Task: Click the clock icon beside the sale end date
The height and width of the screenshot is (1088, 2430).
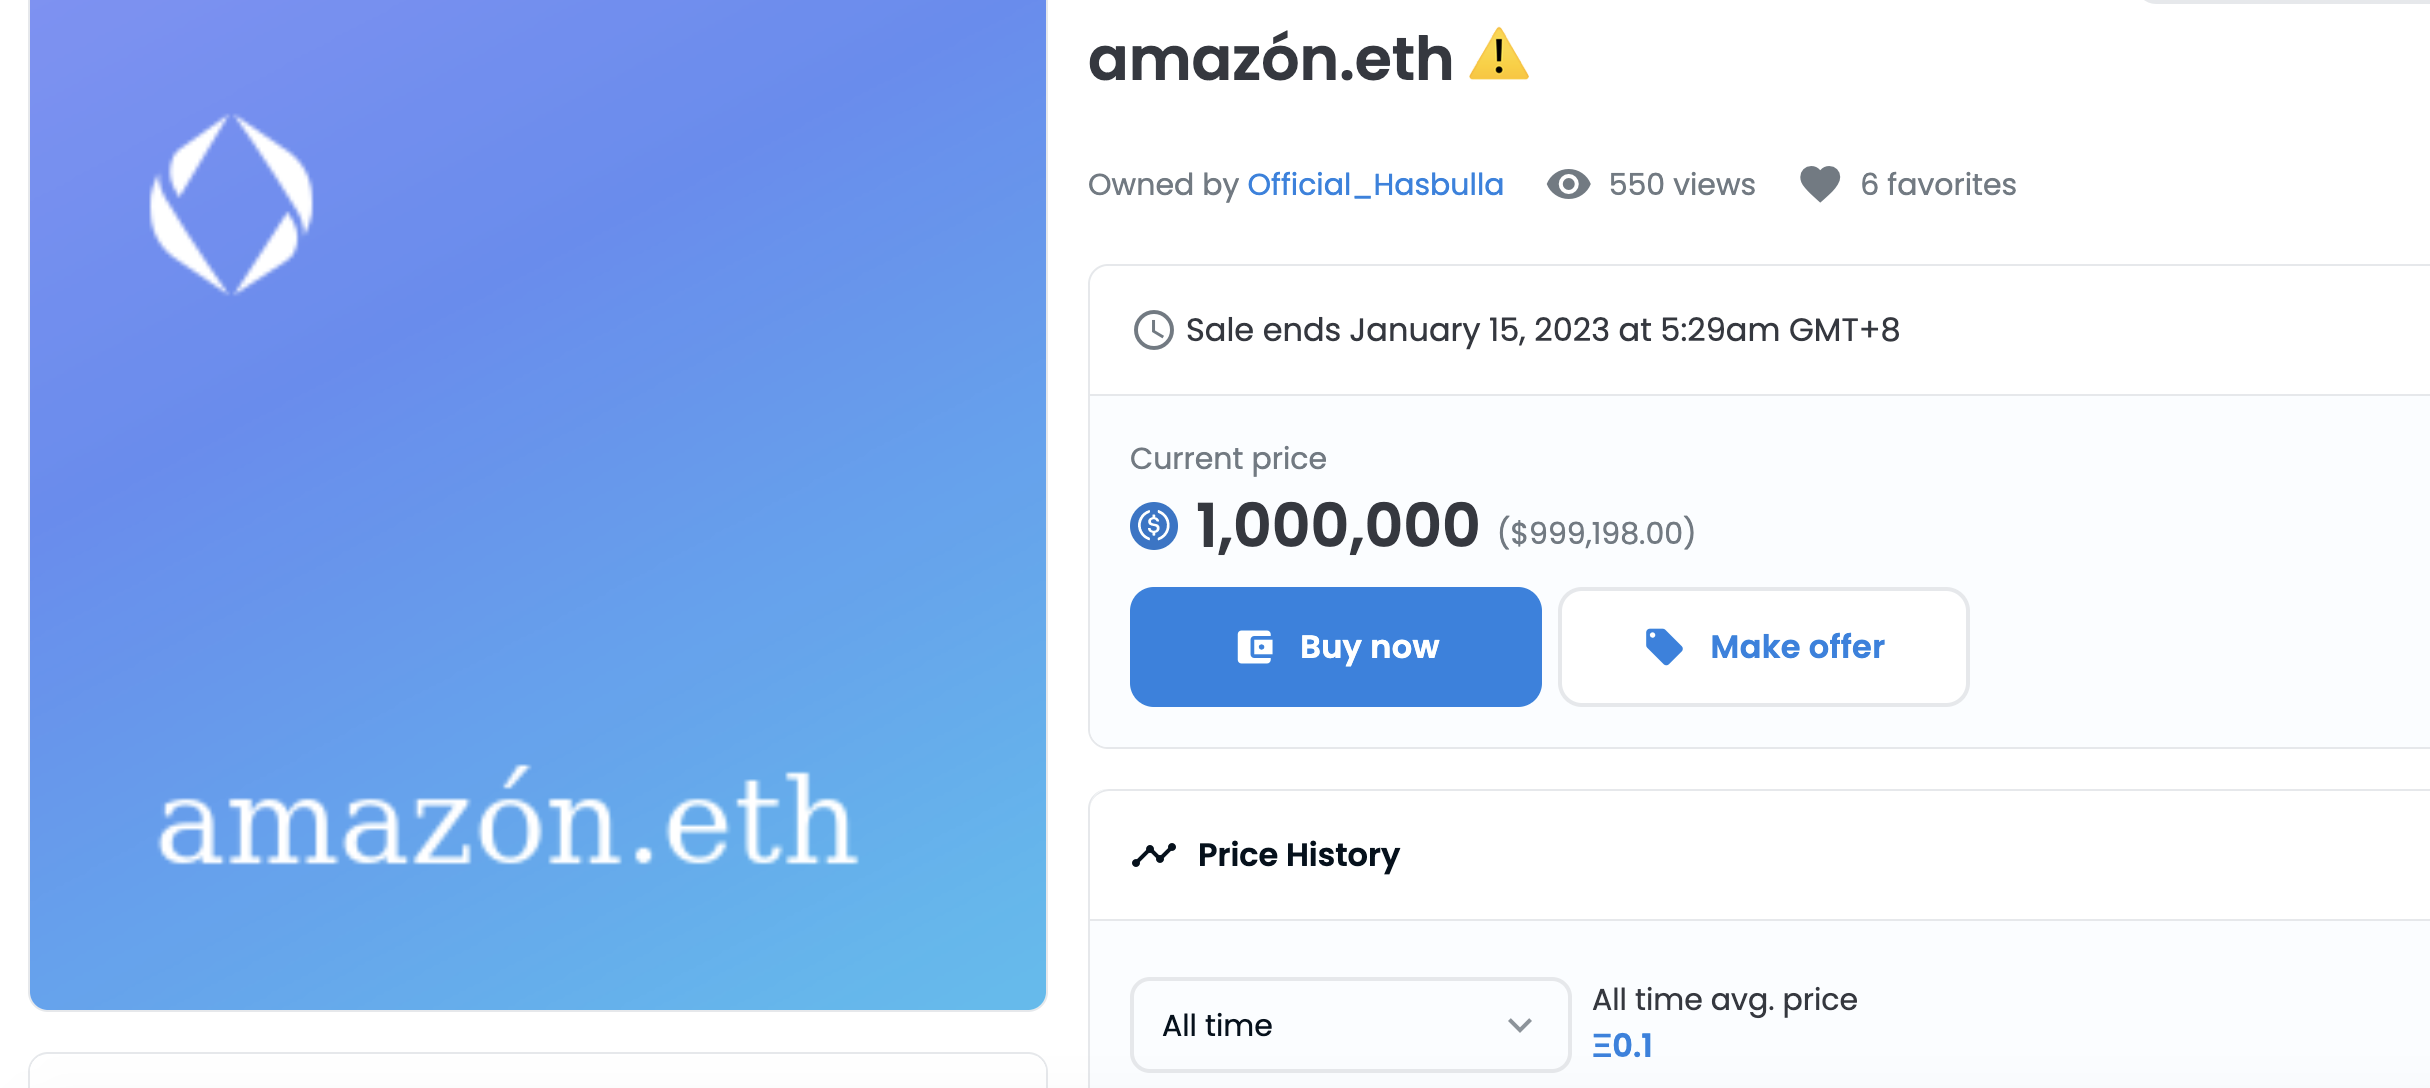Action: click(x=1153, y=330)
